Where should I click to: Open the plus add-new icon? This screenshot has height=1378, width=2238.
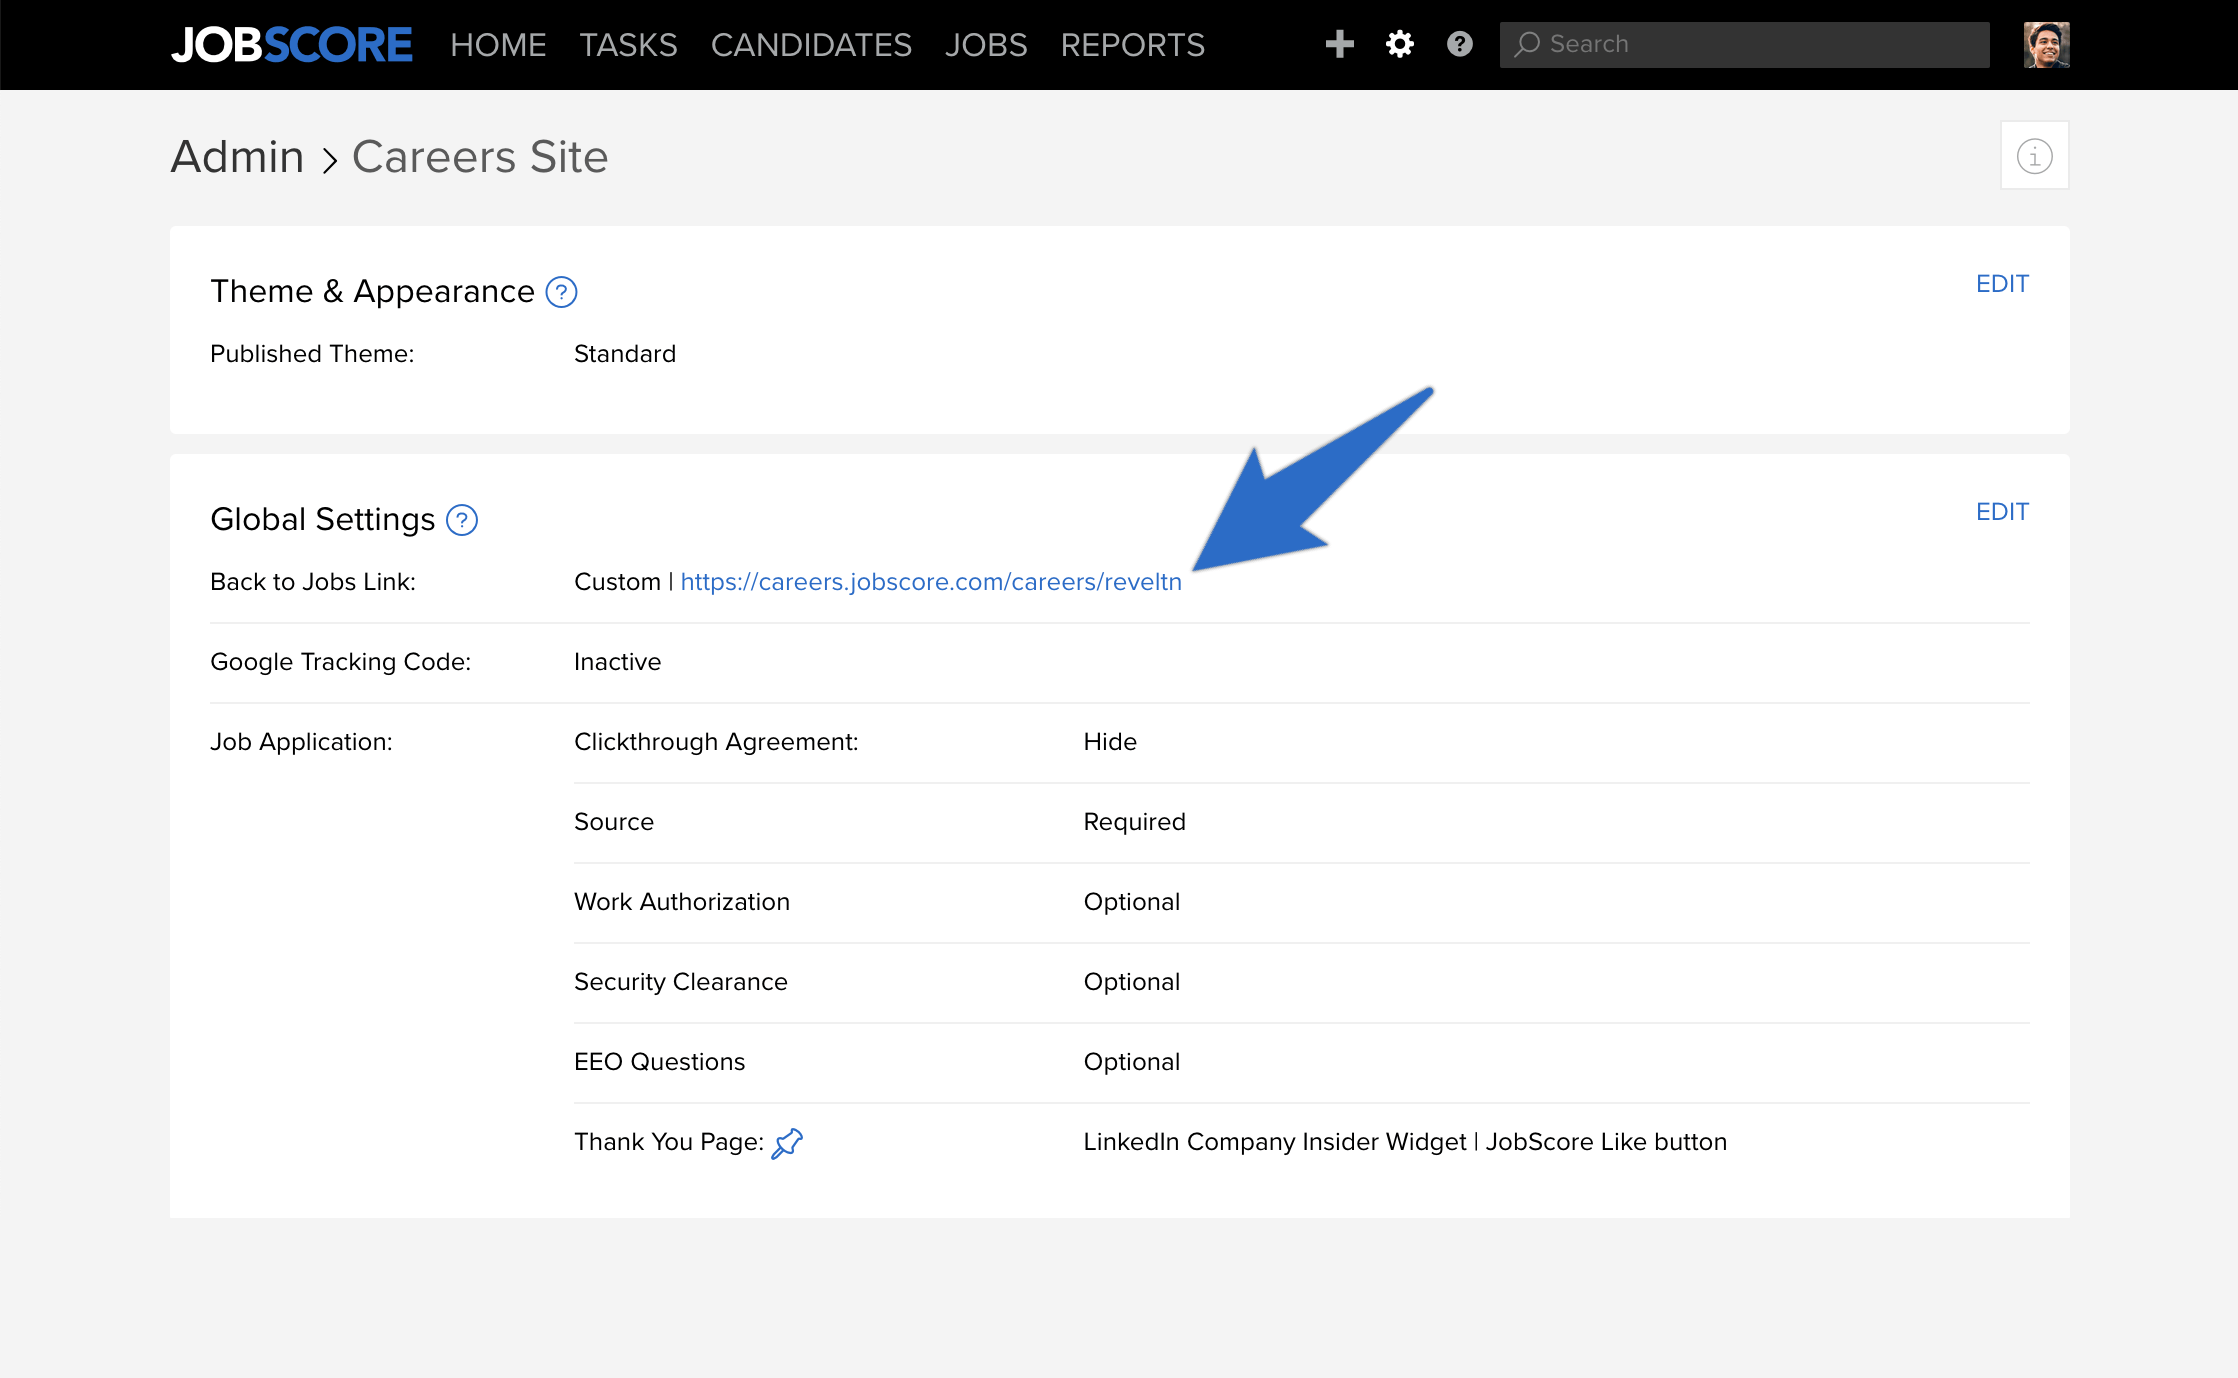click(1339, 44)
